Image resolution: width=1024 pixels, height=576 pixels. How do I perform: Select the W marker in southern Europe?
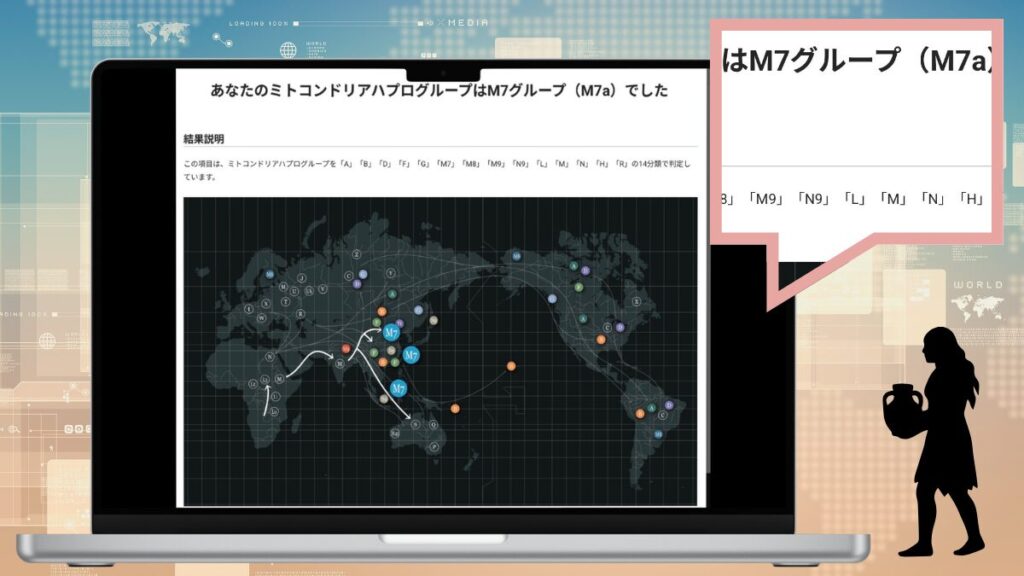coord(261,318)
